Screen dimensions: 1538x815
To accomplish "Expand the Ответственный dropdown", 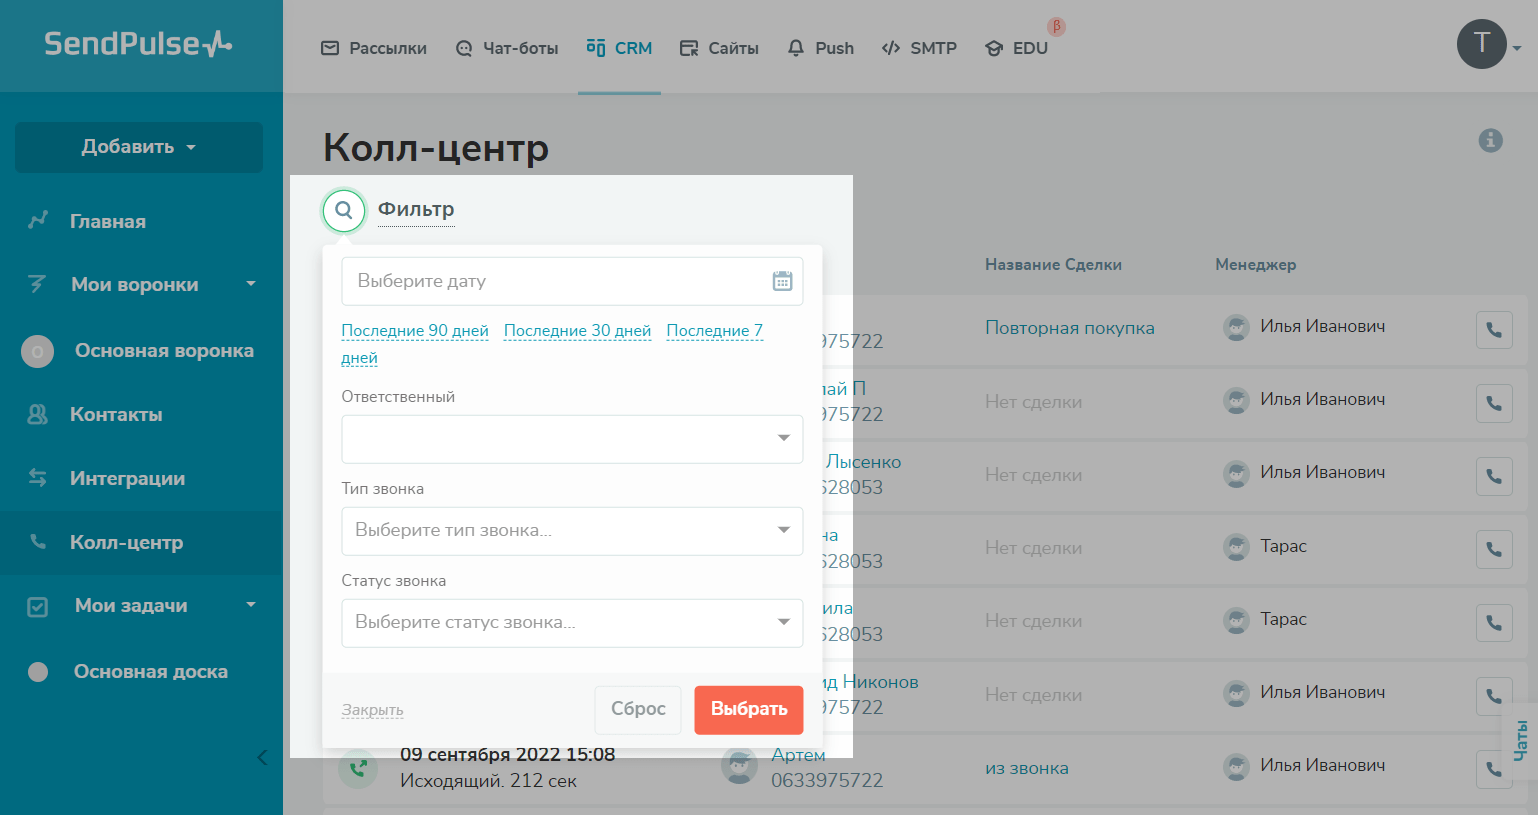I will (572, 439).
